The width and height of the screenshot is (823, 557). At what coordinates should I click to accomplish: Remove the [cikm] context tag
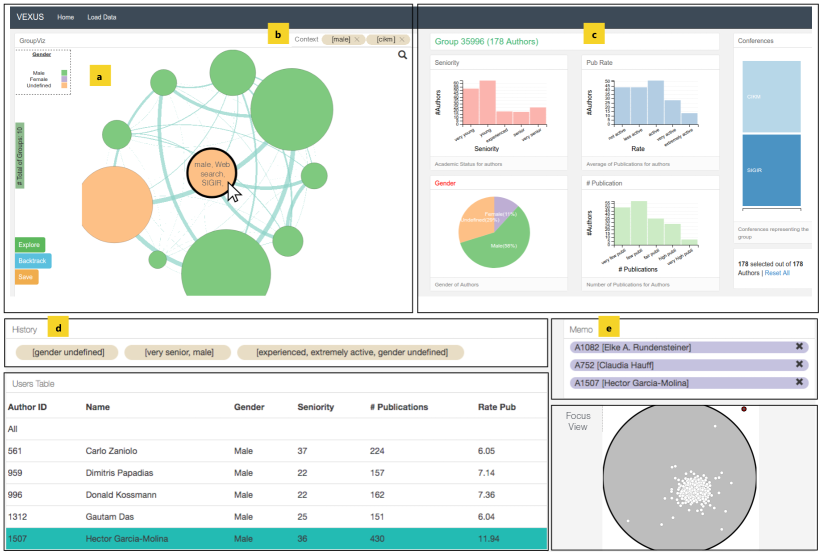pyautogui.click(x=402, y=39)
